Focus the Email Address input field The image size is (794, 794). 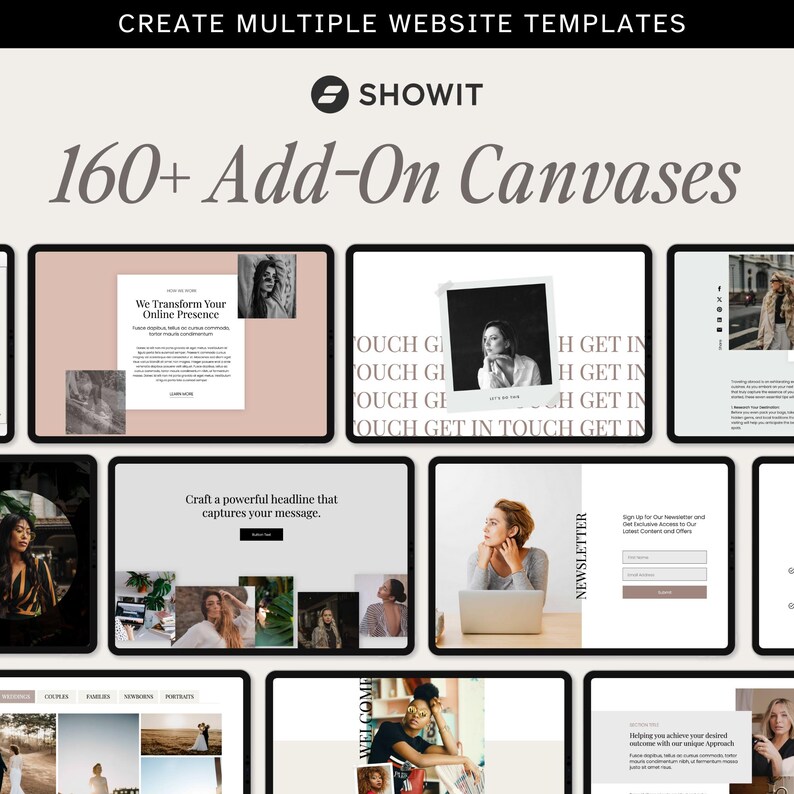tap(664, 574)
